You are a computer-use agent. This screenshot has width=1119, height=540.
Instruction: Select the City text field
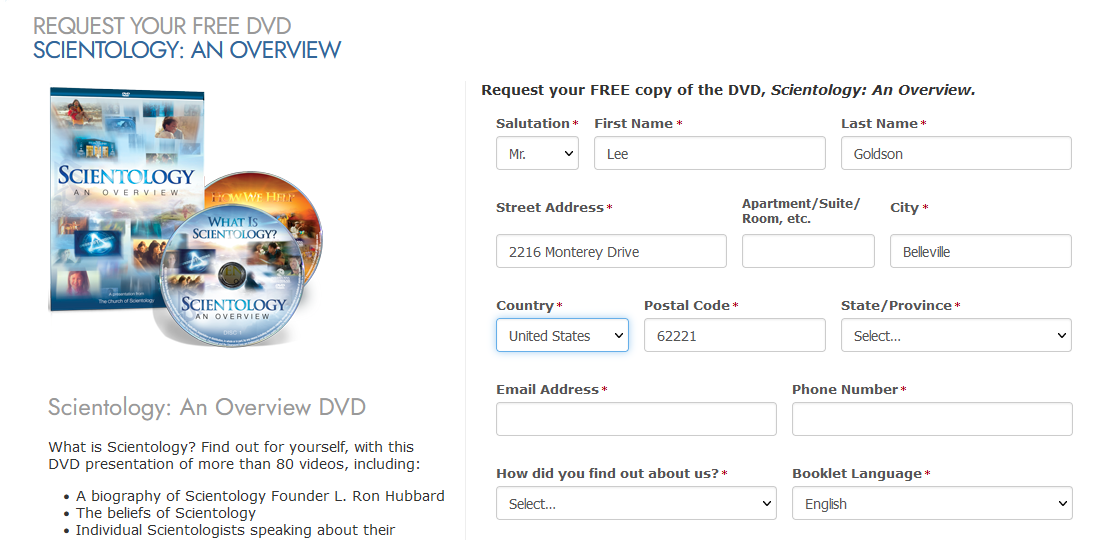980,252
